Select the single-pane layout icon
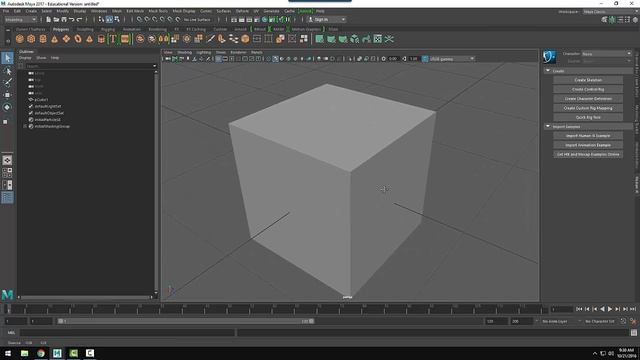Screen dimensions: 640x360 tap(7, 160)
